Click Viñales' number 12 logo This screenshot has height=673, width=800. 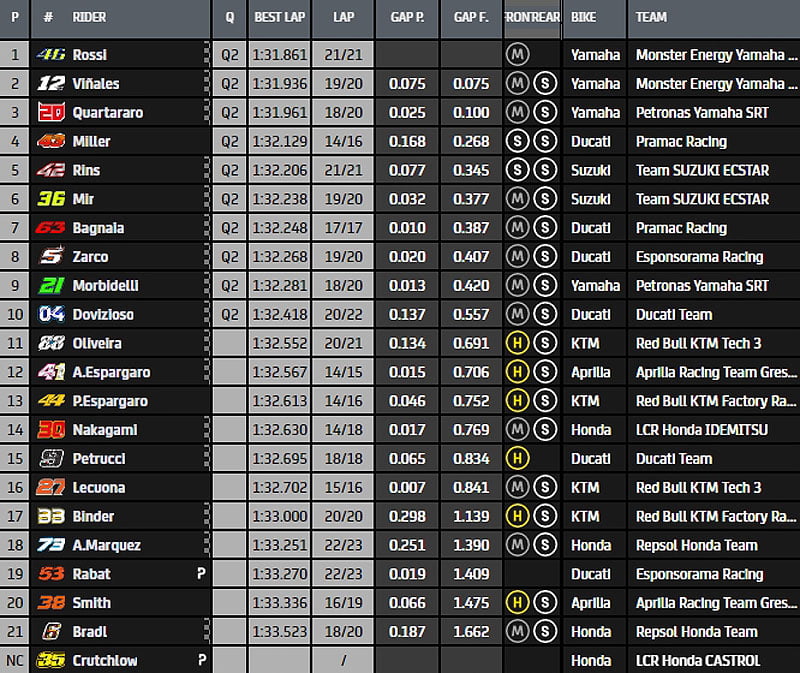point(51,83)
